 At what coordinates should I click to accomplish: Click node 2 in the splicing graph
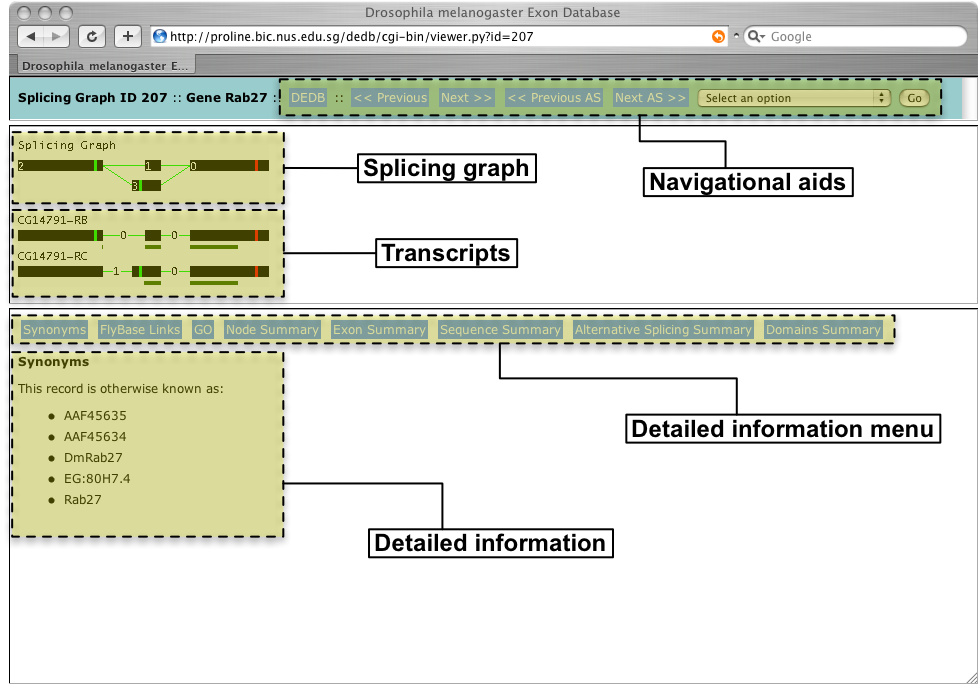tap(60, 166)
